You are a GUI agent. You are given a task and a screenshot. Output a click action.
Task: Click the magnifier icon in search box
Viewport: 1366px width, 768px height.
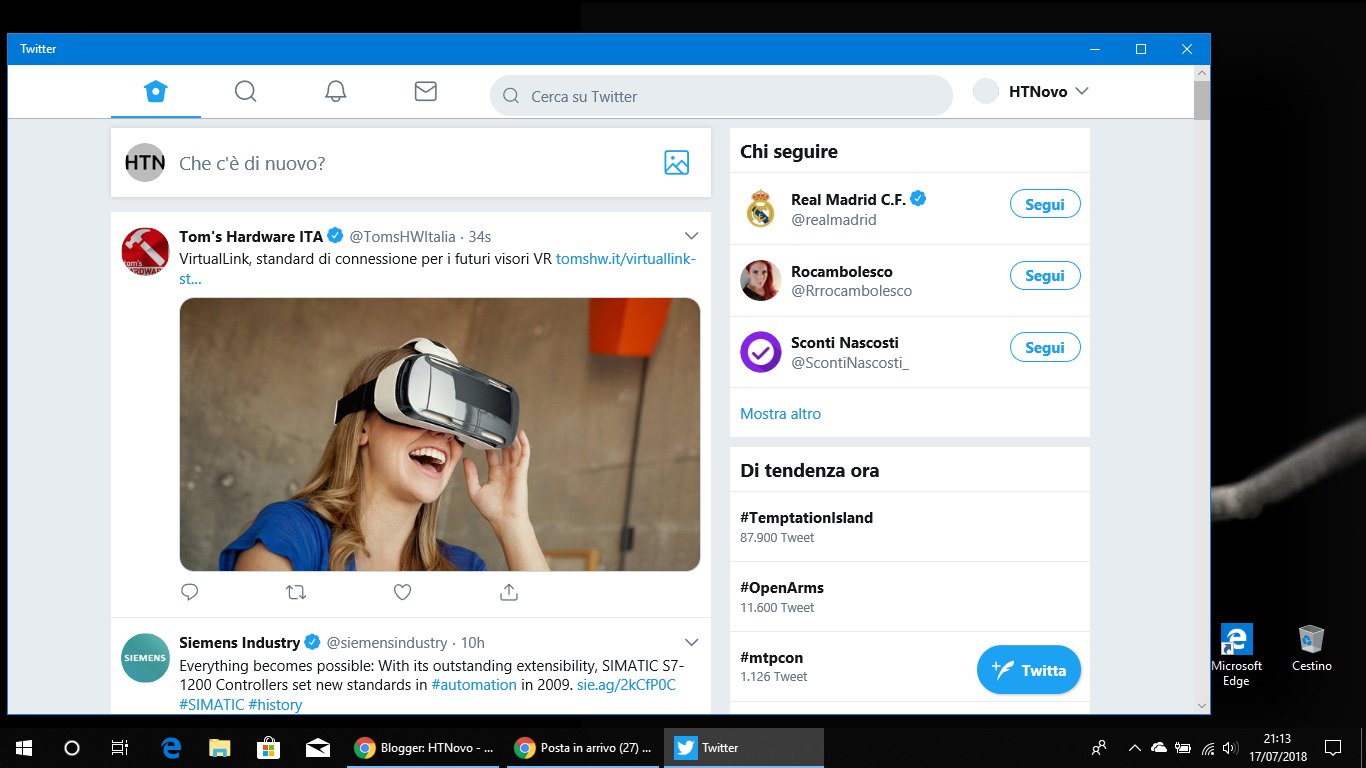tap(511, 96)
